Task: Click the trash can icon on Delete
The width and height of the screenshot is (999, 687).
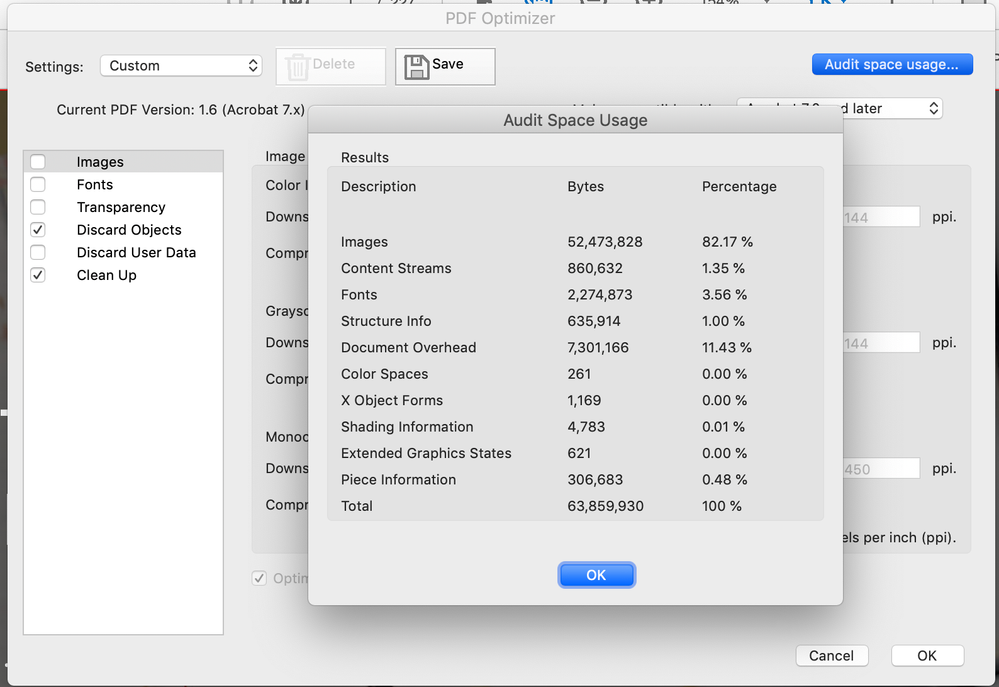Action: point(297,66)
